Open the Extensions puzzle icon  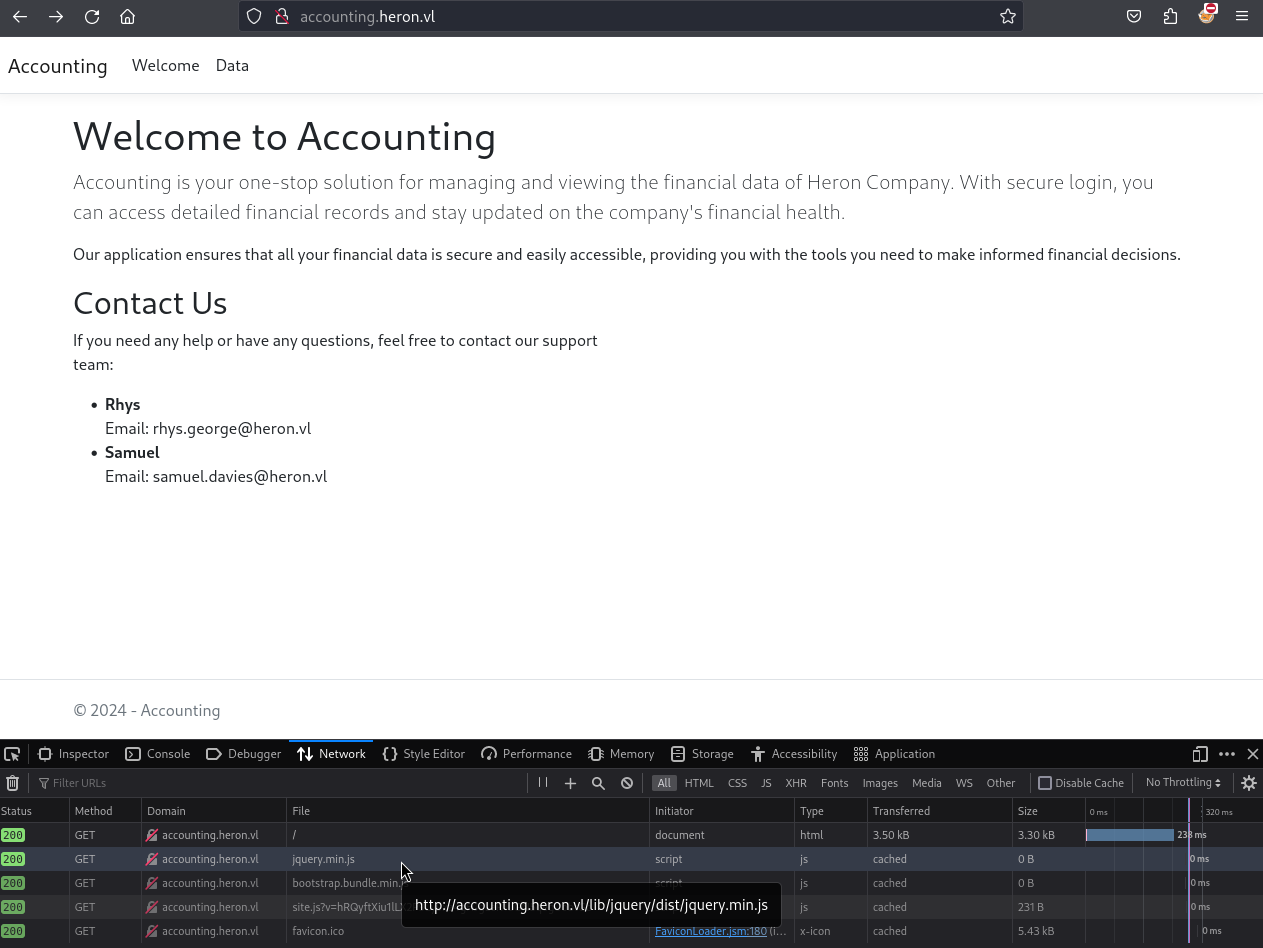[1170, 16]
